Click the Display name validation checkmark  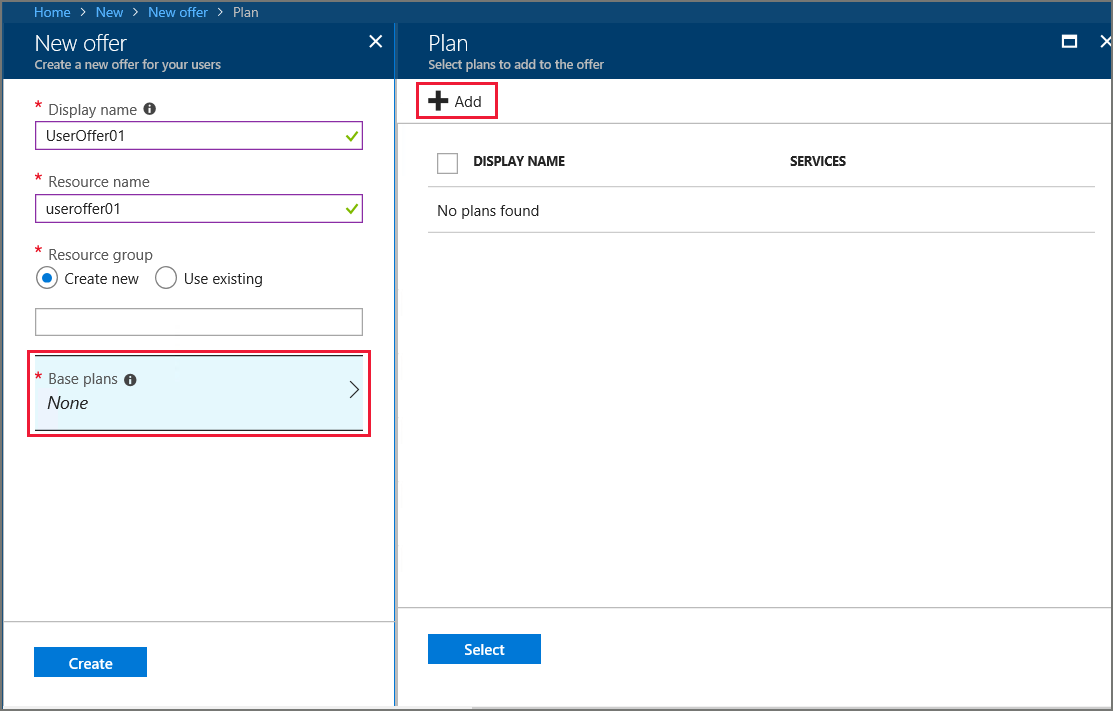(351, 135)
